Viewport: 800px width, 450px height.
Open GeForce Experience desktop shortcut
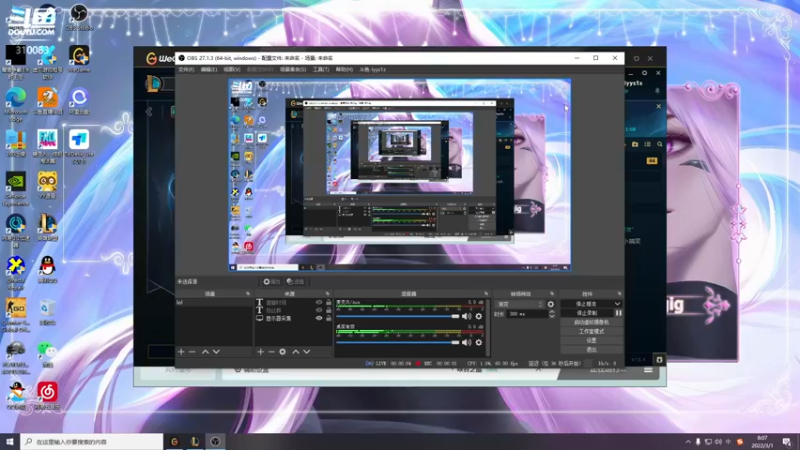[x=16, y=189]
